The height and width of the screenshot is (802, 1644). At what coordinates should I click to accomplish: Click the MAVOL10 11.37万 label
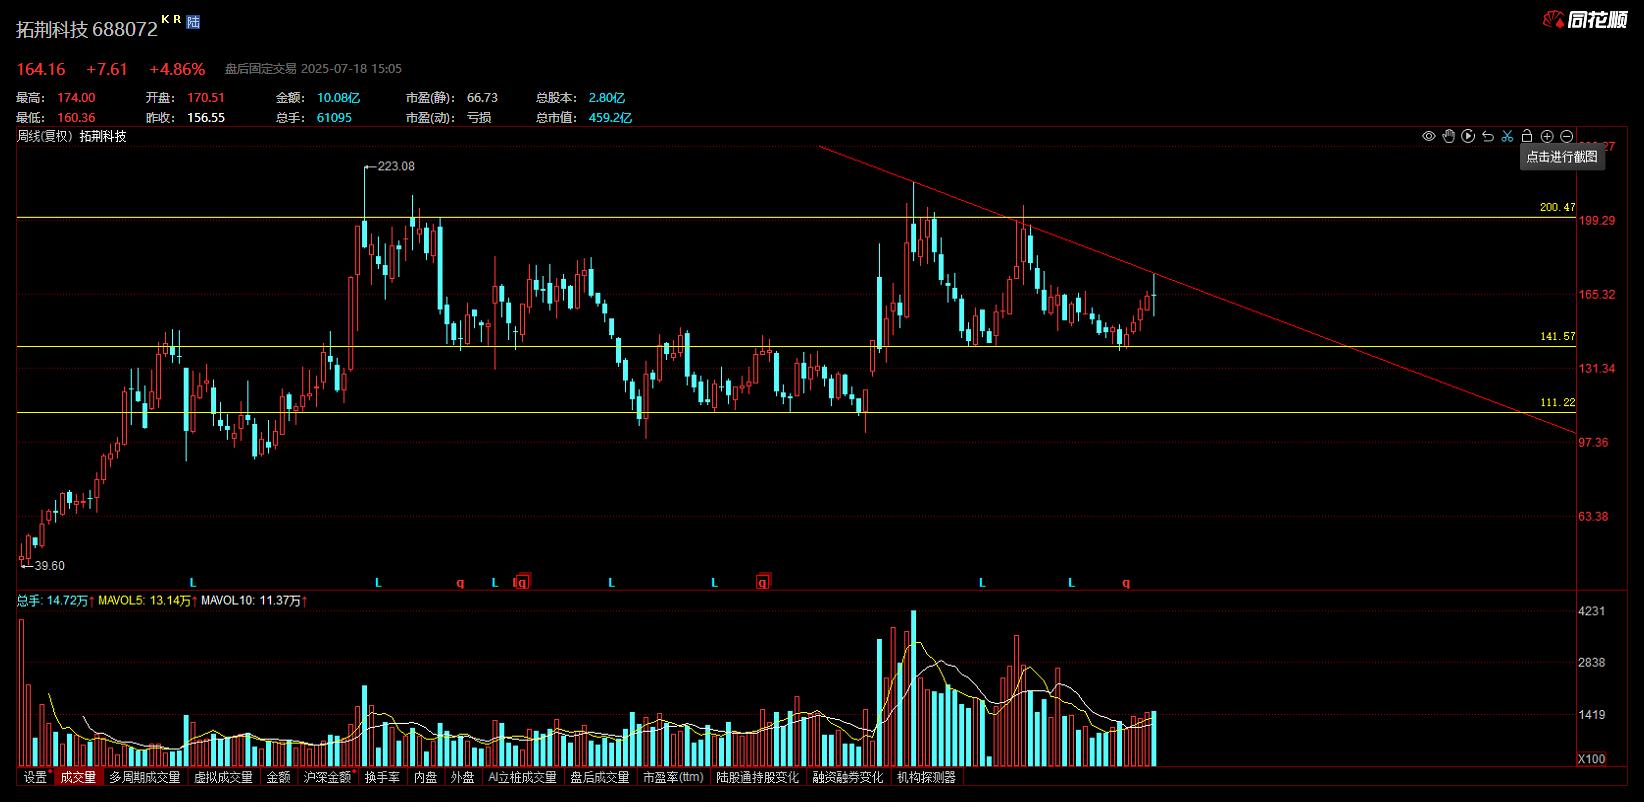coord(254,601)
